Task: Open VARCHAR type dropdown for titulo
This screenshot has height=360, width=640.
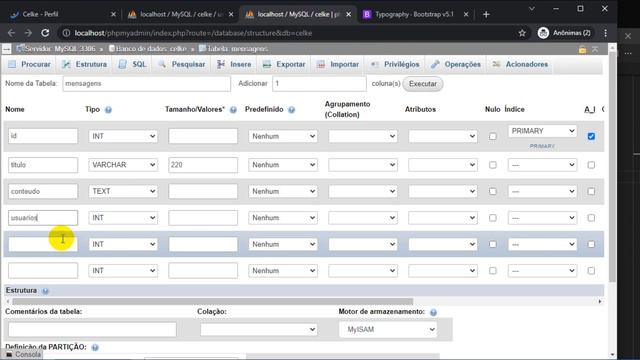Action: [x=123, y=165]
